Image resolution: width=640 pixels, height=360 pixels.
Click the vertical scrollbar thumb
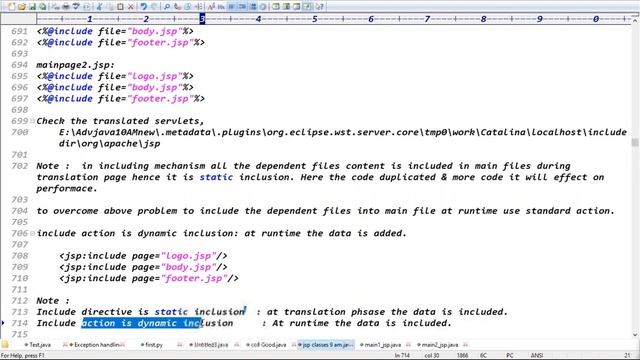(635, 142)
